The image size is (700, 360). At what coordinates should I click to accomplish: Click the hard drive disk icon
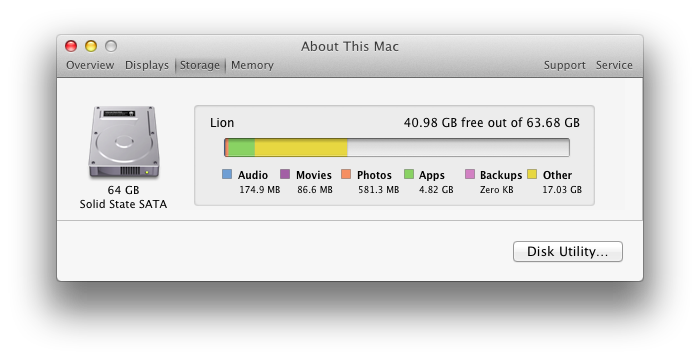point(124,142)
